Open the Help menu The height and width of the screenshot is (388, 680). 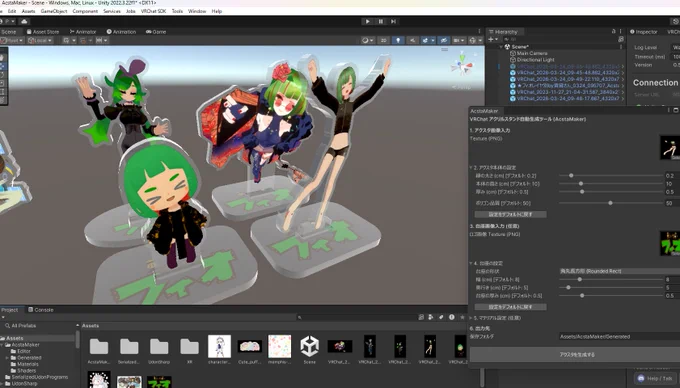[x=217, y=11]
